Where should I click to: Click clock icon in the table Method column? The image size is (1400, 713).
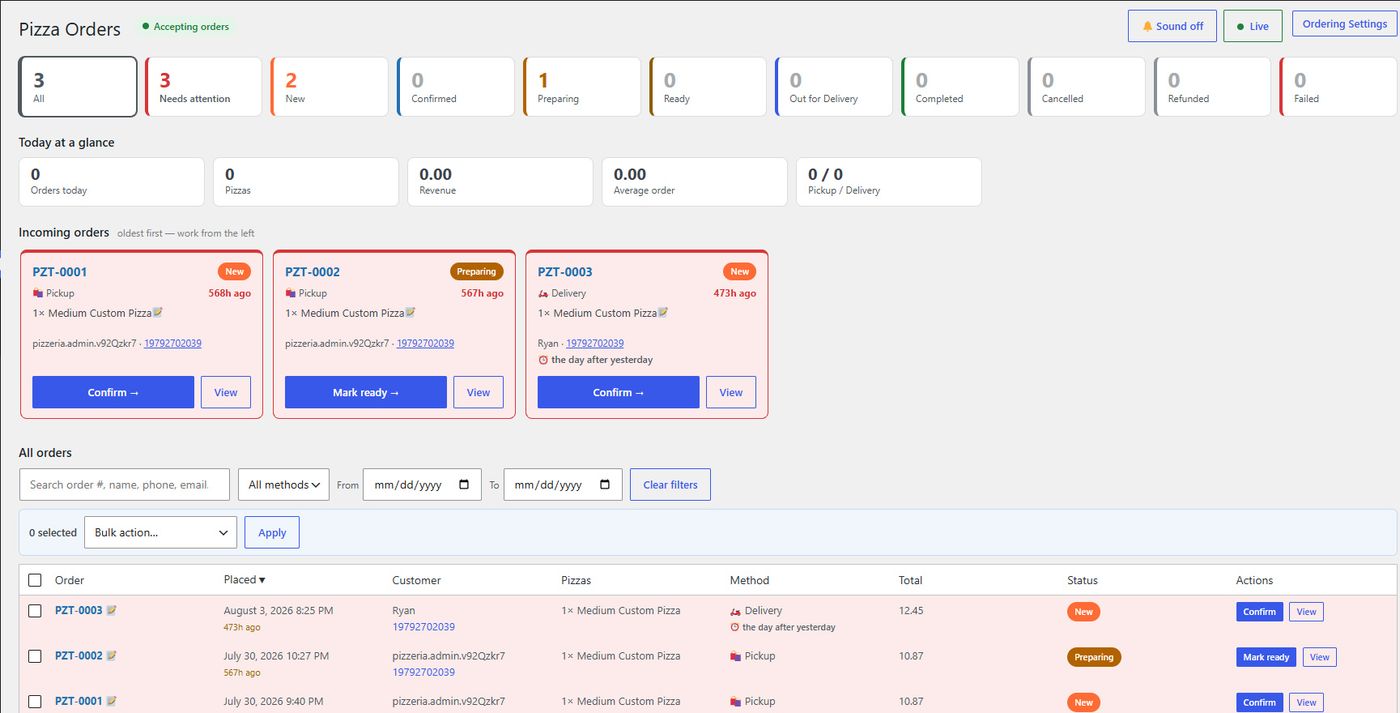(x=735, y=628)
